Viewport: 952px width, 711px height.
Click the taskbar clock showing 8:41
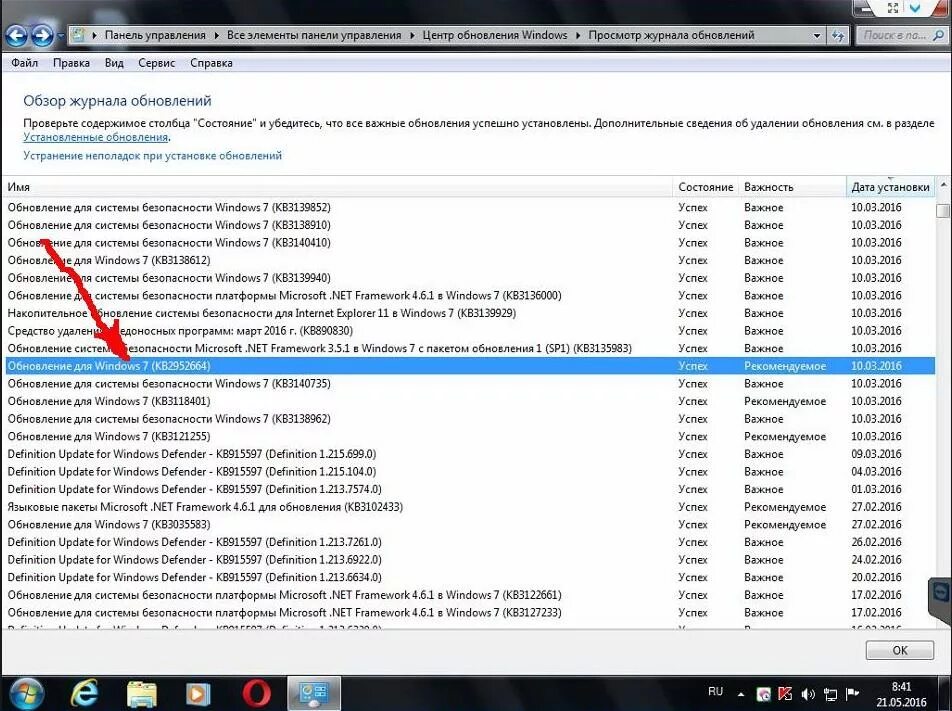[902, 694]
